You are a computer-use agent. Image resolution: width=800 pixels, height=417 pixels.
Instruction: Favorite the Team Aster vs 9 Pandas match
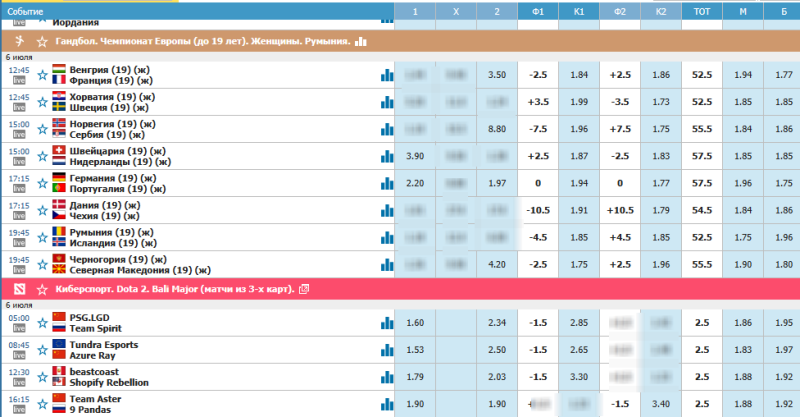point(42,404)
